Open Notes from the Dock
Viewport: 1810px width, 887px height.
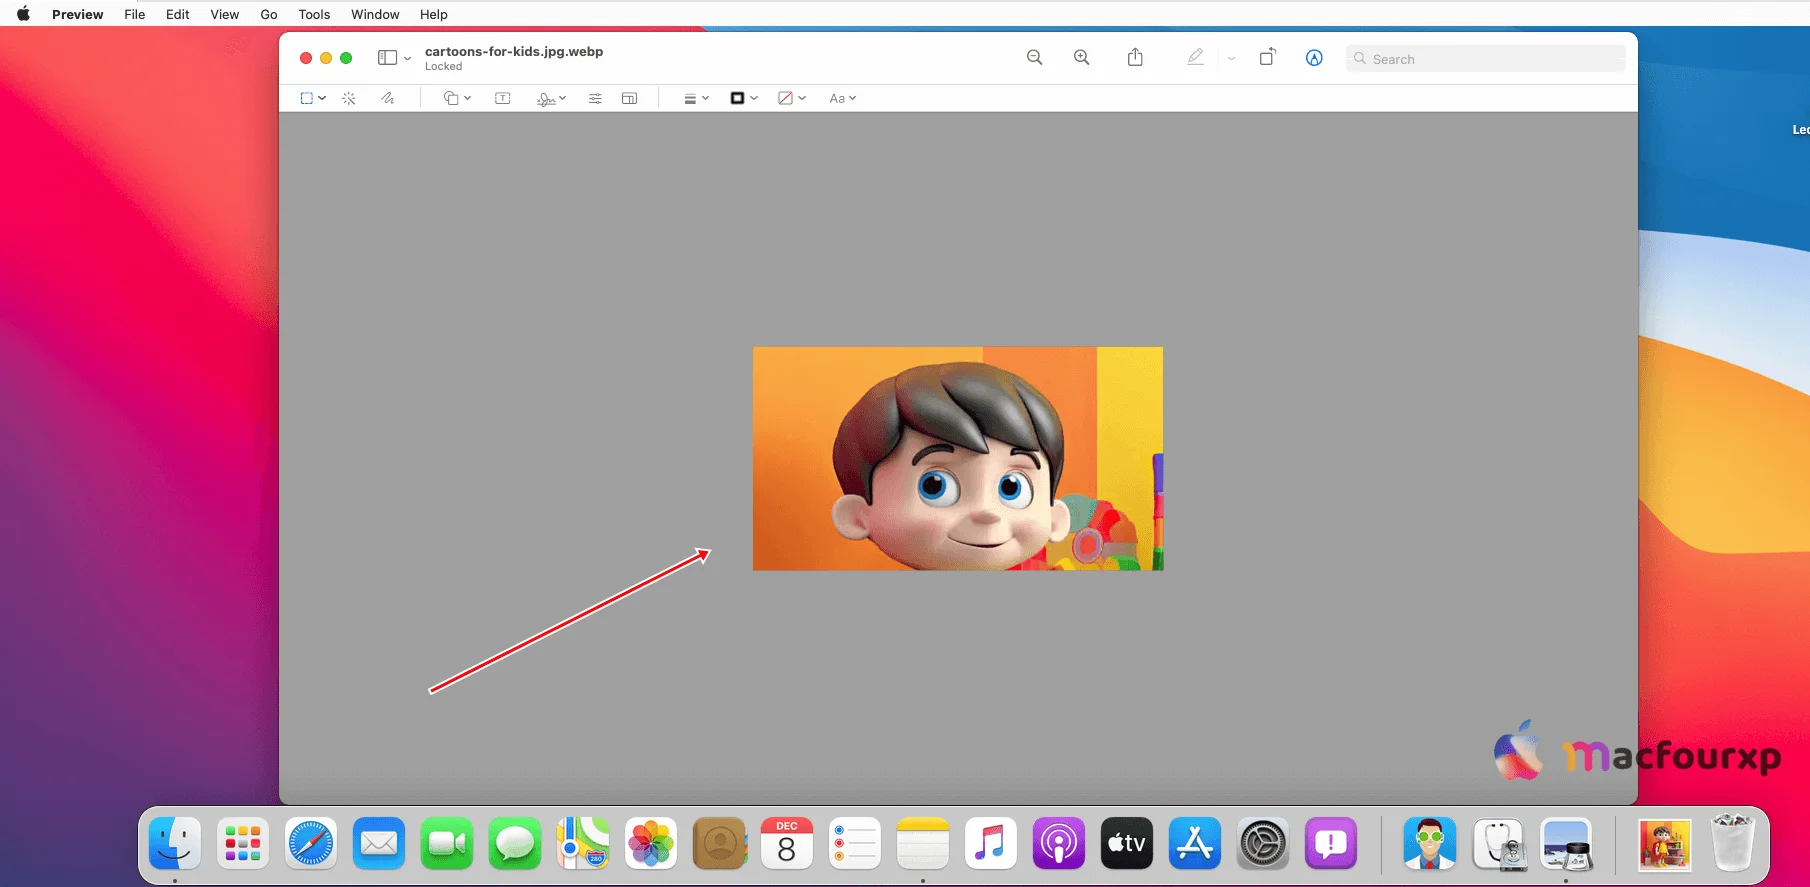pos(923,844)
